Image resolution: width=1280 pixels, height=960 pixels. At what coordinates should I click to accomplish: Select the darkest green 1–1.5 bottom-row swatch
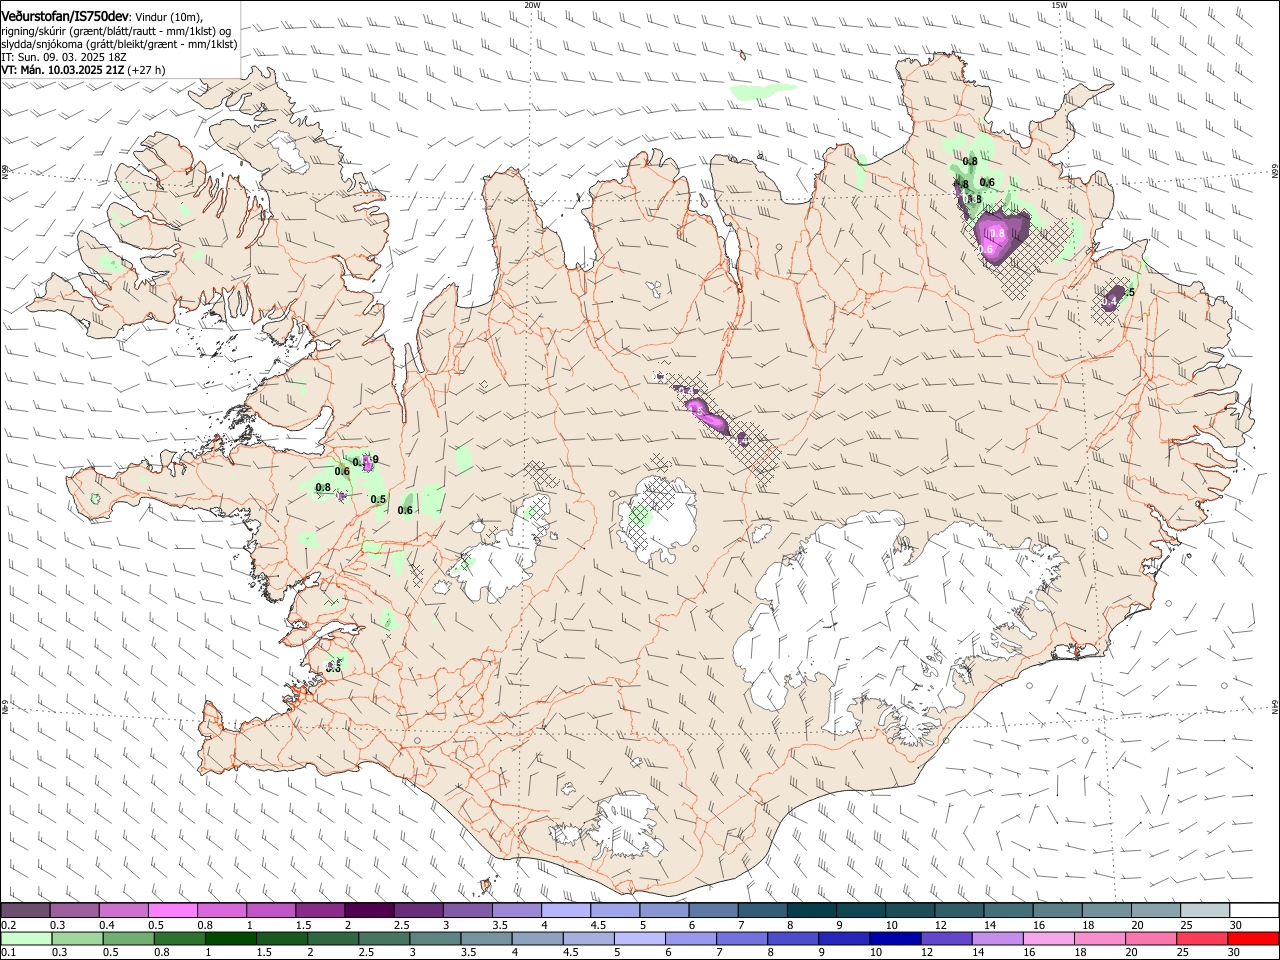231,938
